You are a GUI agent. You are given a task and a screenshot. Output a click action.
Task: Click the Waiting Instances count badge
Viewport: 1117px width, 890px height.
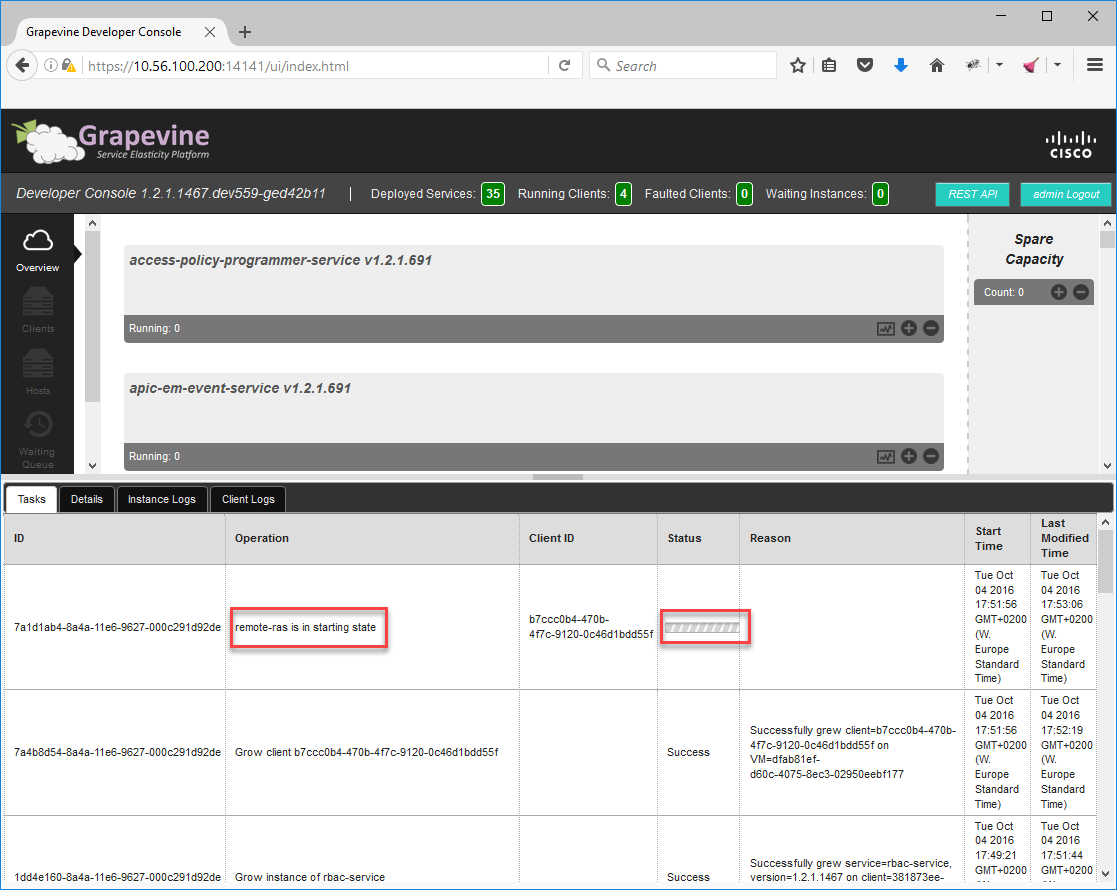(880, 194)
